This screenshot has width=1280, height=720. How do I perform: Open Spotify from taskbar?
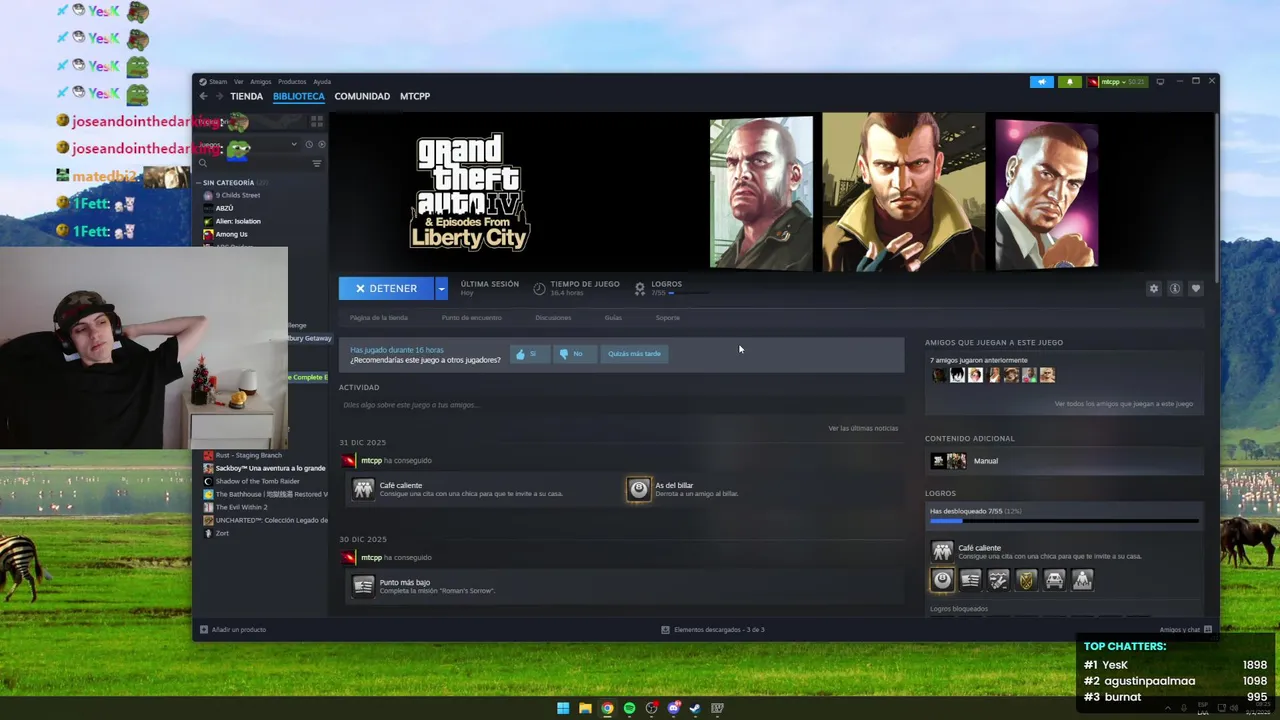tap(629, 708)
